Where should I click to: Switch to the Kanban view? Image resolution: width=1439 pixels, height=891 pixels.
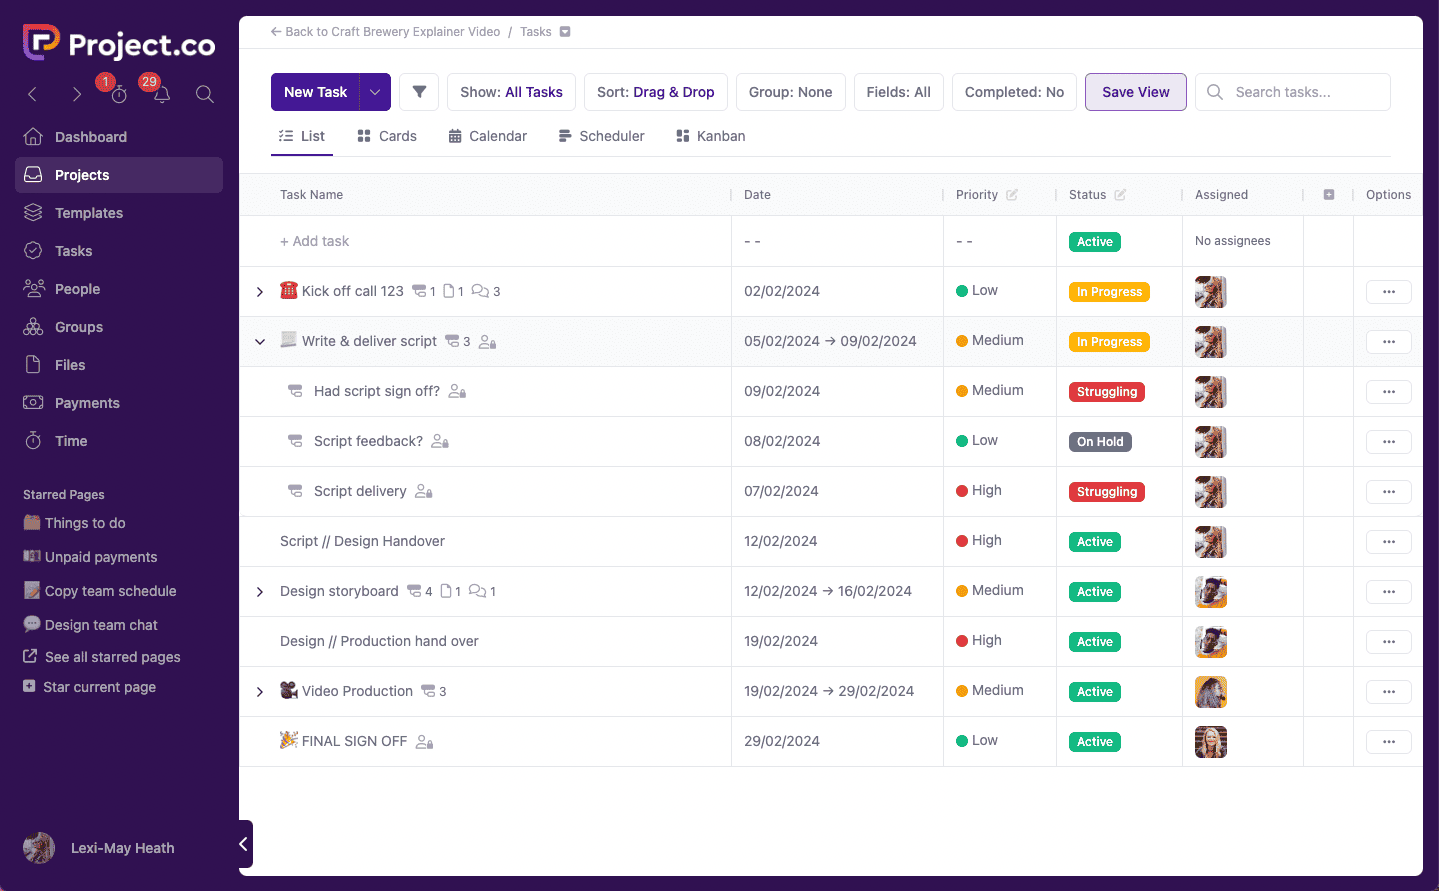[710, 135]
